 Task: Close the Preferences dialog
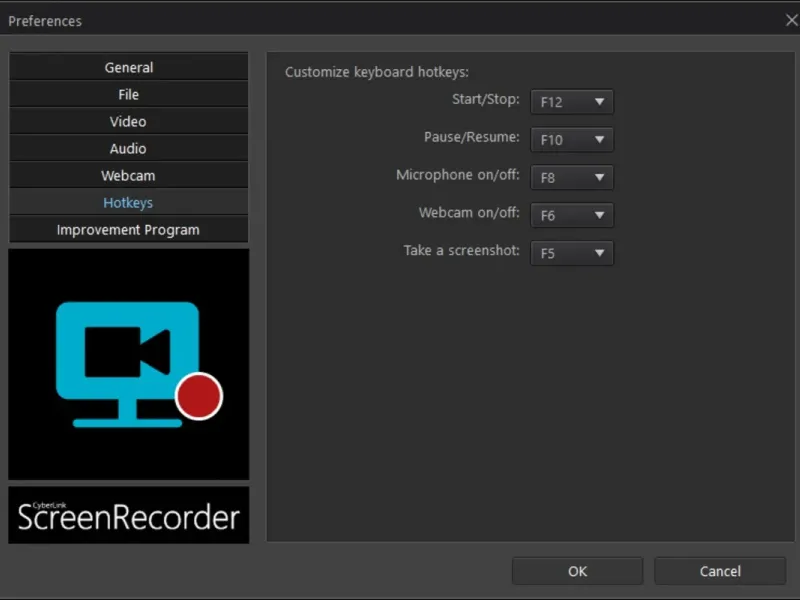791,20
